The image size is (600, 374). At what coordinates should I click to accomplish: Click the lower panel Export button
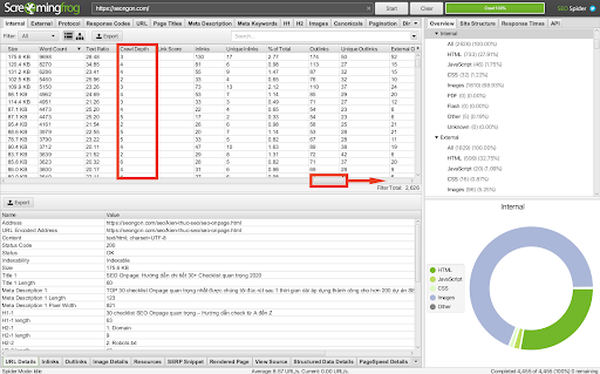pyautogui.click(x=18, y=203)
